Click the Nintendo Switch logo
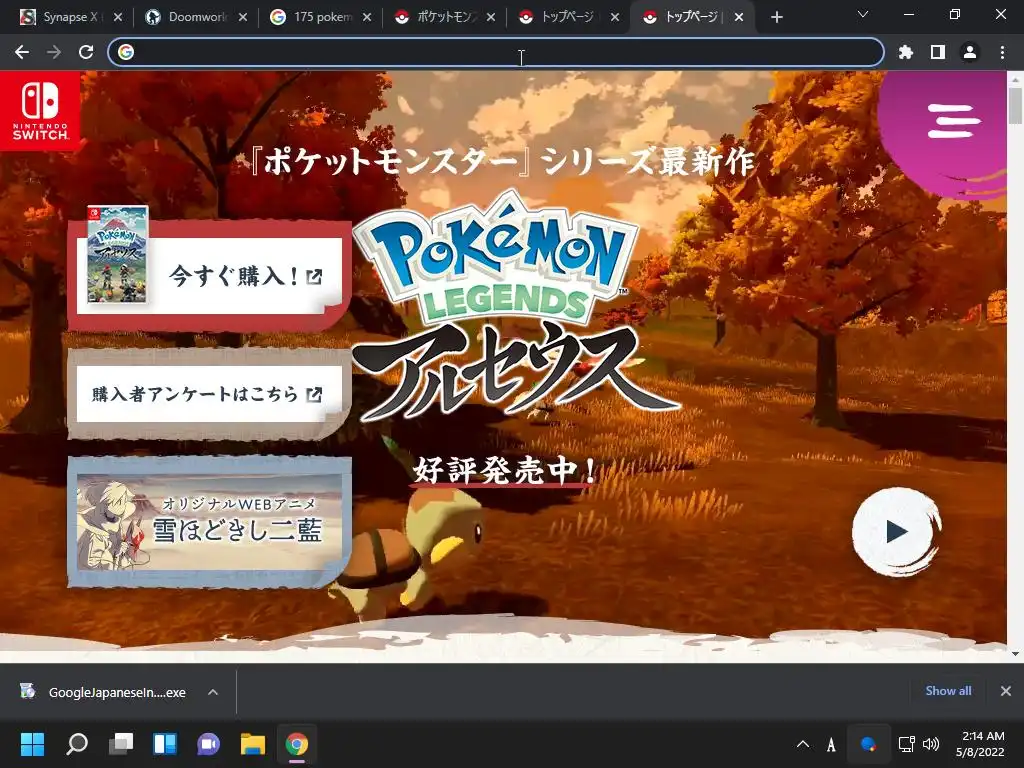 point(40,111)
